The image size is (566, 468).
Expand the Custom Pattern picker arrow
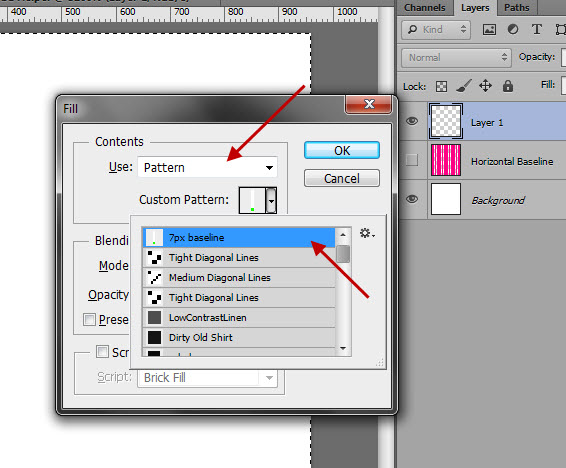271,200
